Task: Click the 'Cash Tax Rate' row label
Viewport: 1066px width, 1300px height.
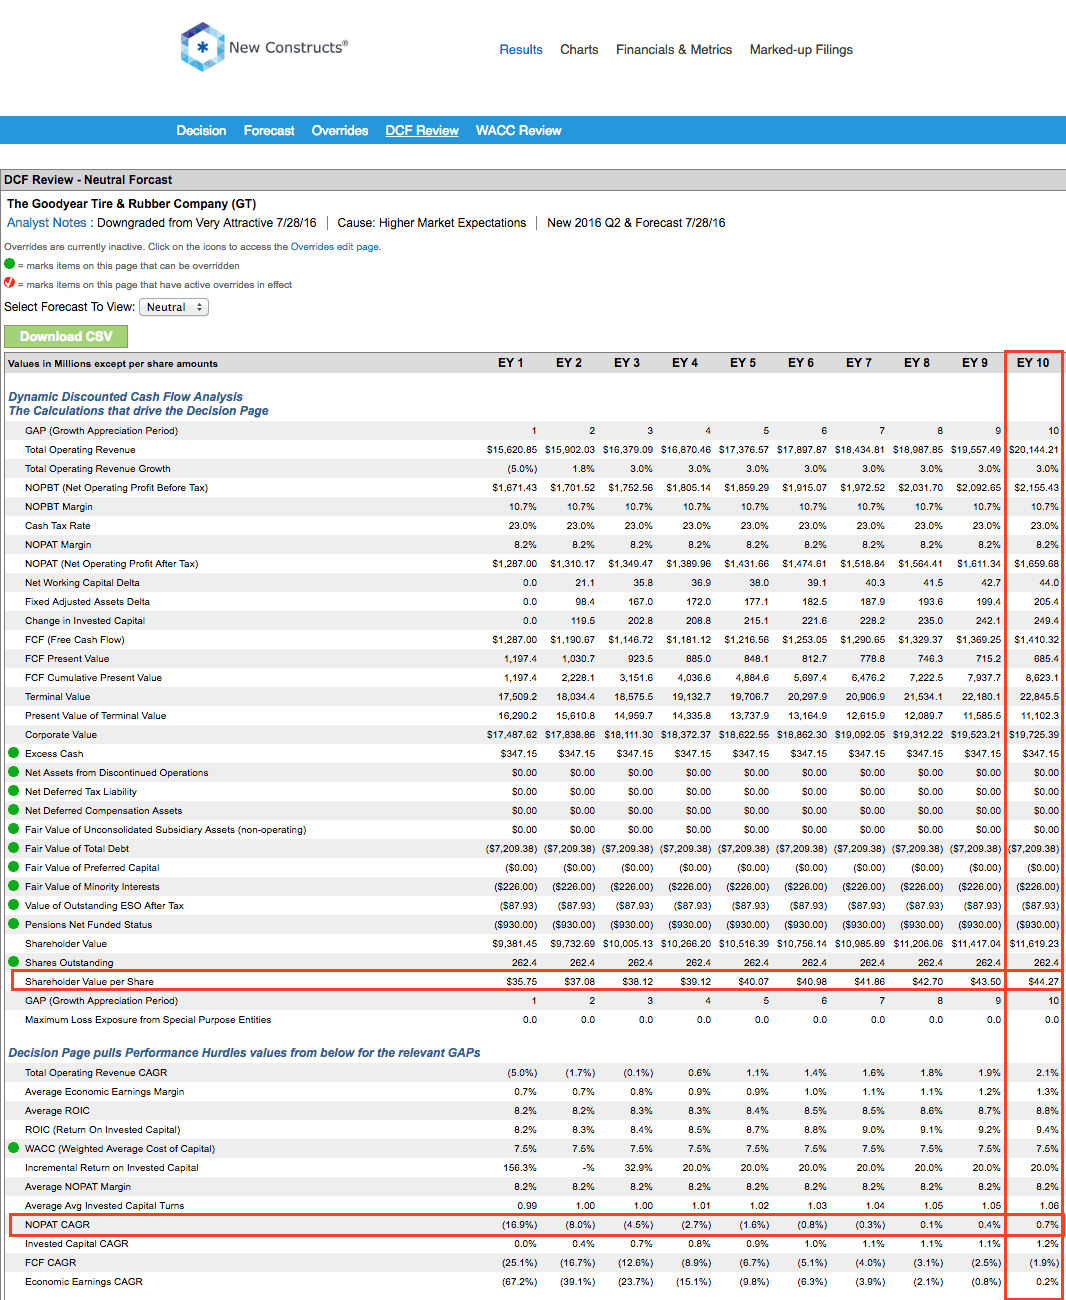Action: [x=58, y=526]
